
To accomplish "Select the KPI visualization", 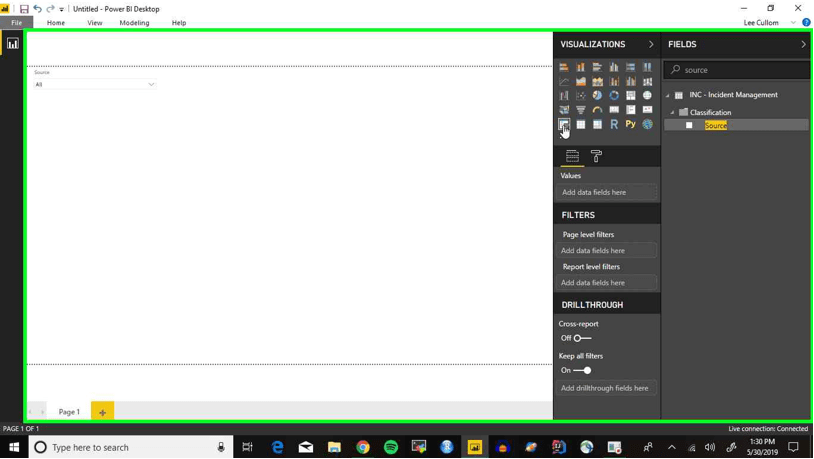I will tap(647, 110).
